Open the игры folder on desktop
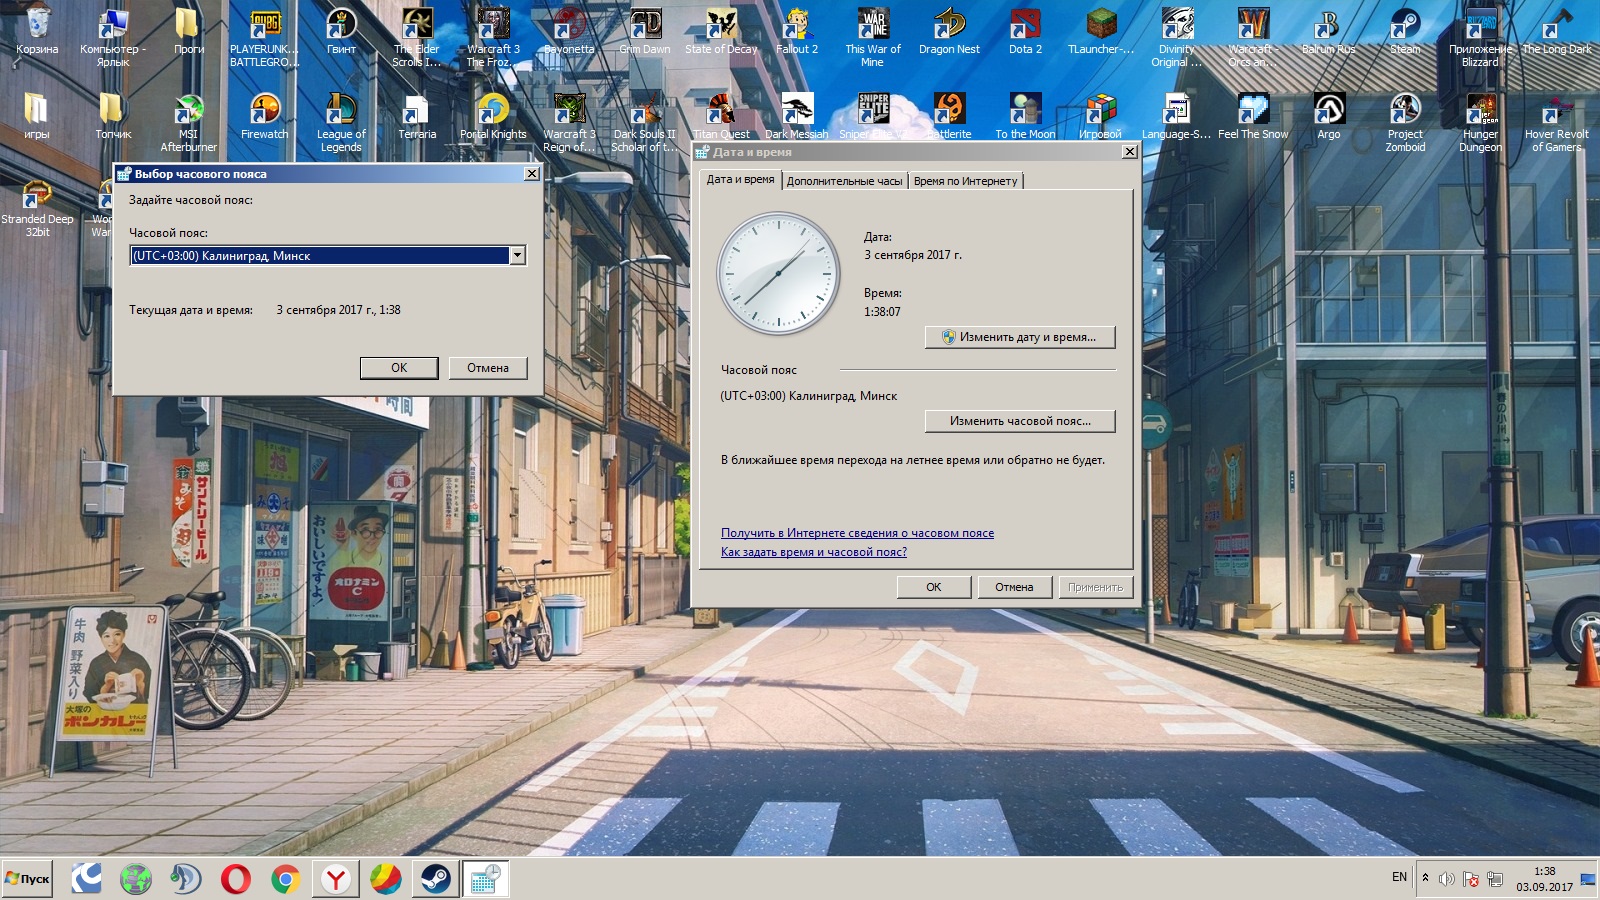The image size is (1600, 900). 37,117
